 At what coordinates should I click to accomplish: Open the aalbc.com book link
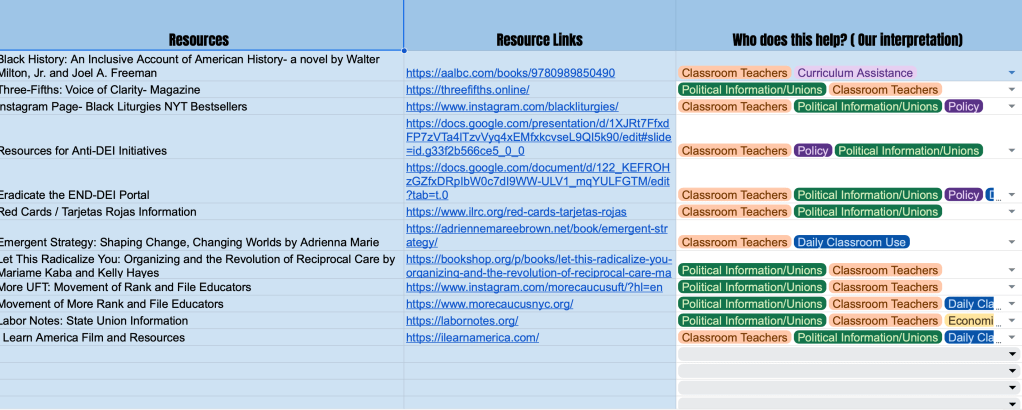tap(510, 73)
